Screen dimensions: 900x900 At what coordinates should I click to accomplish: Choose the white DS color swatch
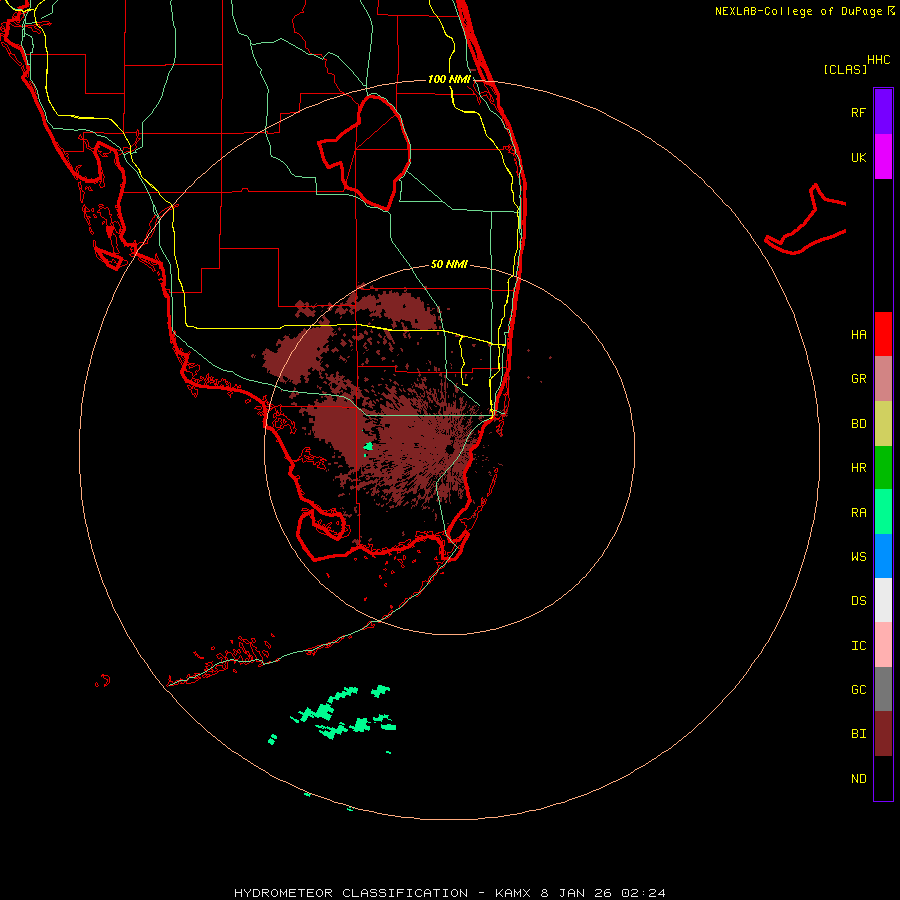click(x=883, y=600)
